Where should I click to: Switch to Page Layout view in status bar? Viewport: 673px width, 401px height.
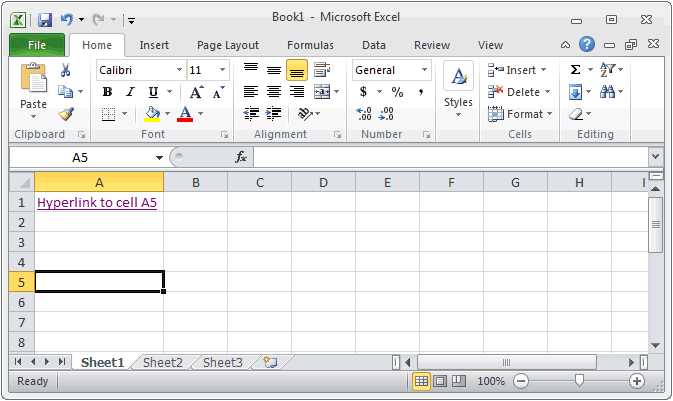[440, 381]
